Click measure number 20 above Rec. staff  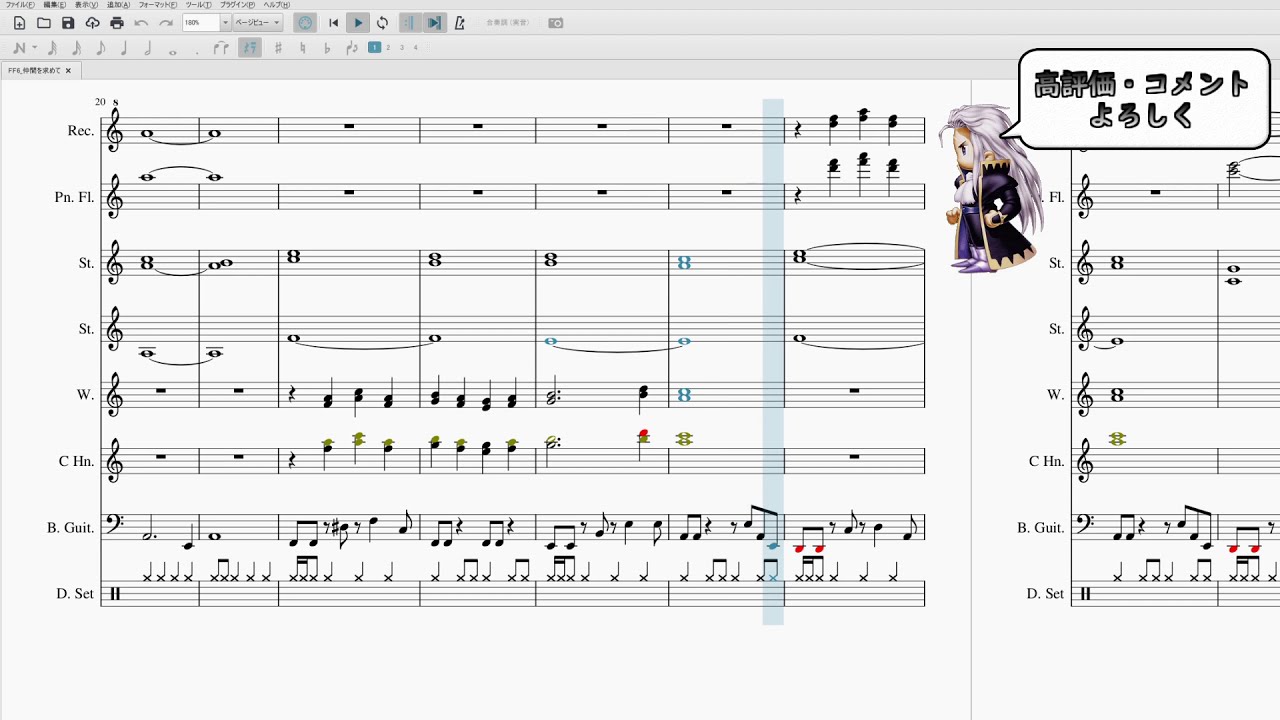click(x=100, y=102)
